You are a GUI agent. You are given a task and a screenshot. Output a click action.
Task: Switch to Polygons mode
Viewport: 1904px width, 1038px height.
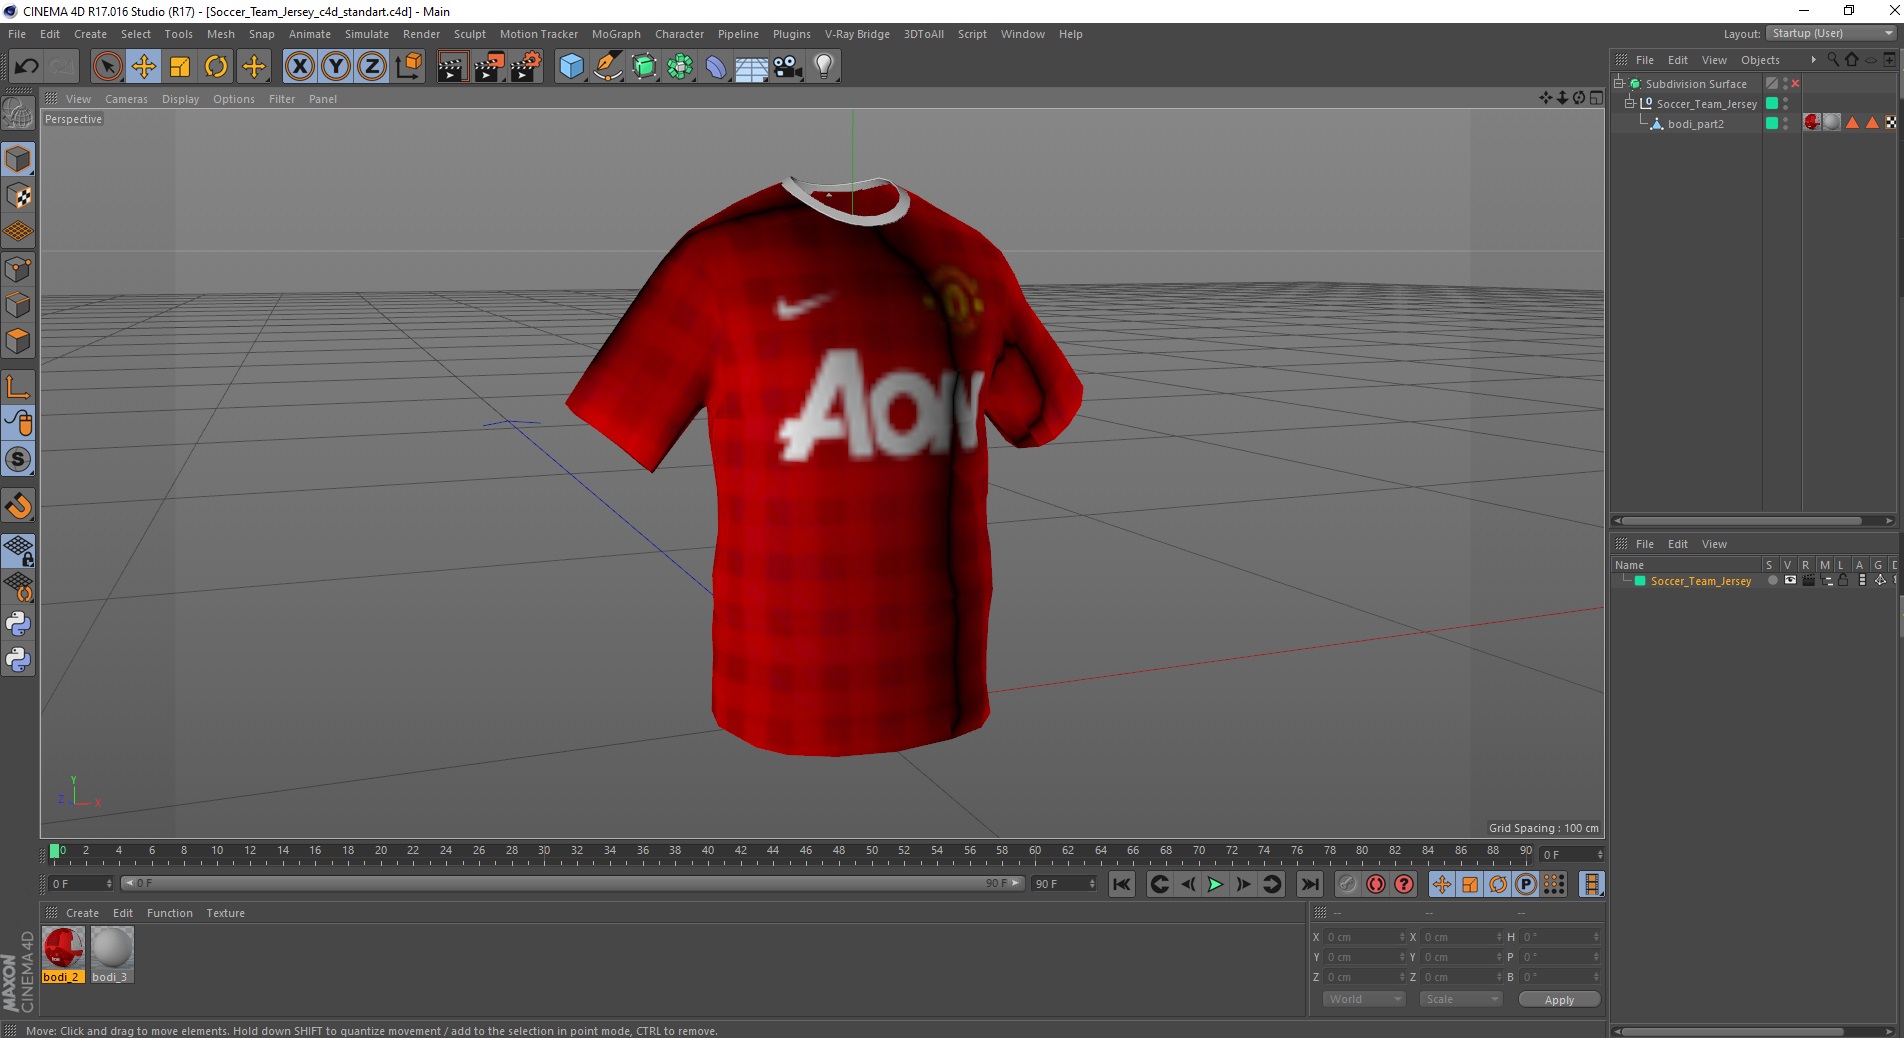point(18,341)
